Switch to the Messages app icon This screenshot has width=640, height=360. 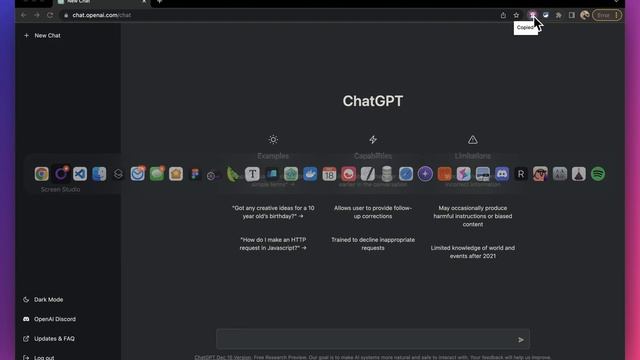tap(157, 174)
